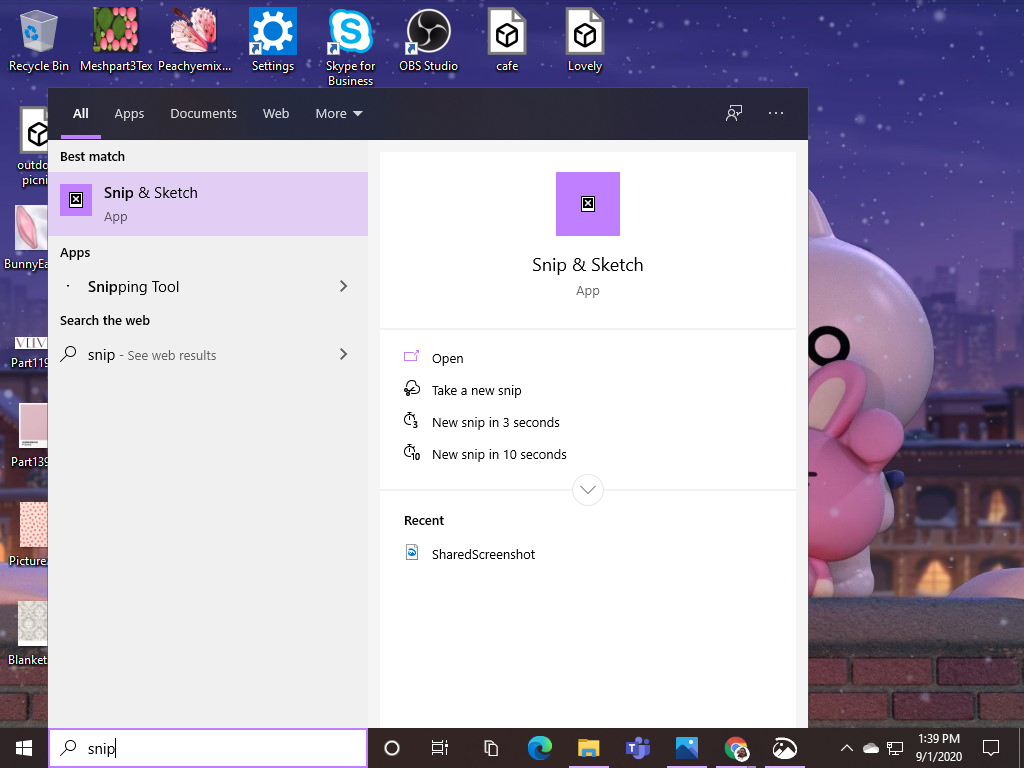Switch to the All search tab
The image size is (1024, 768).
81,114
